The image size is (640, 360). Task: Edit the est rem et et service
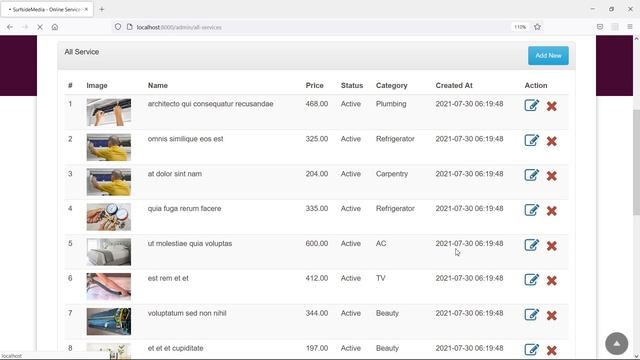pos(531,280)
